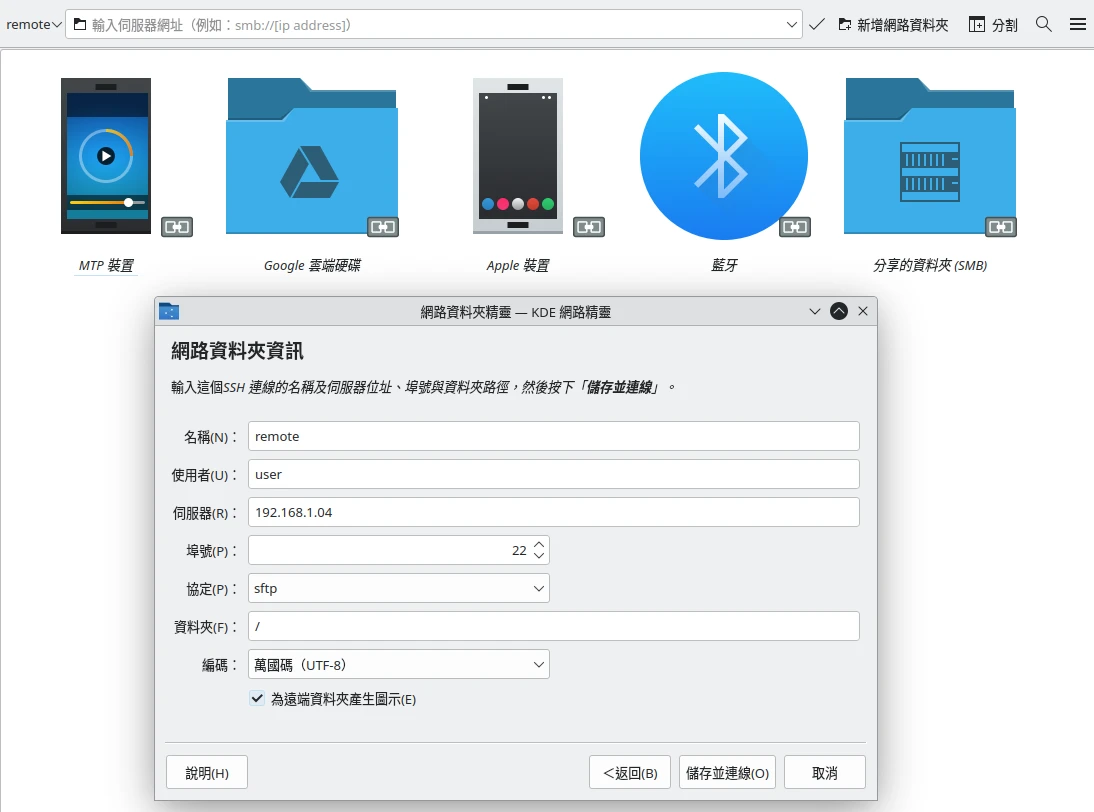Open the 藍牙 Bluetooth icon

(723, 156)
